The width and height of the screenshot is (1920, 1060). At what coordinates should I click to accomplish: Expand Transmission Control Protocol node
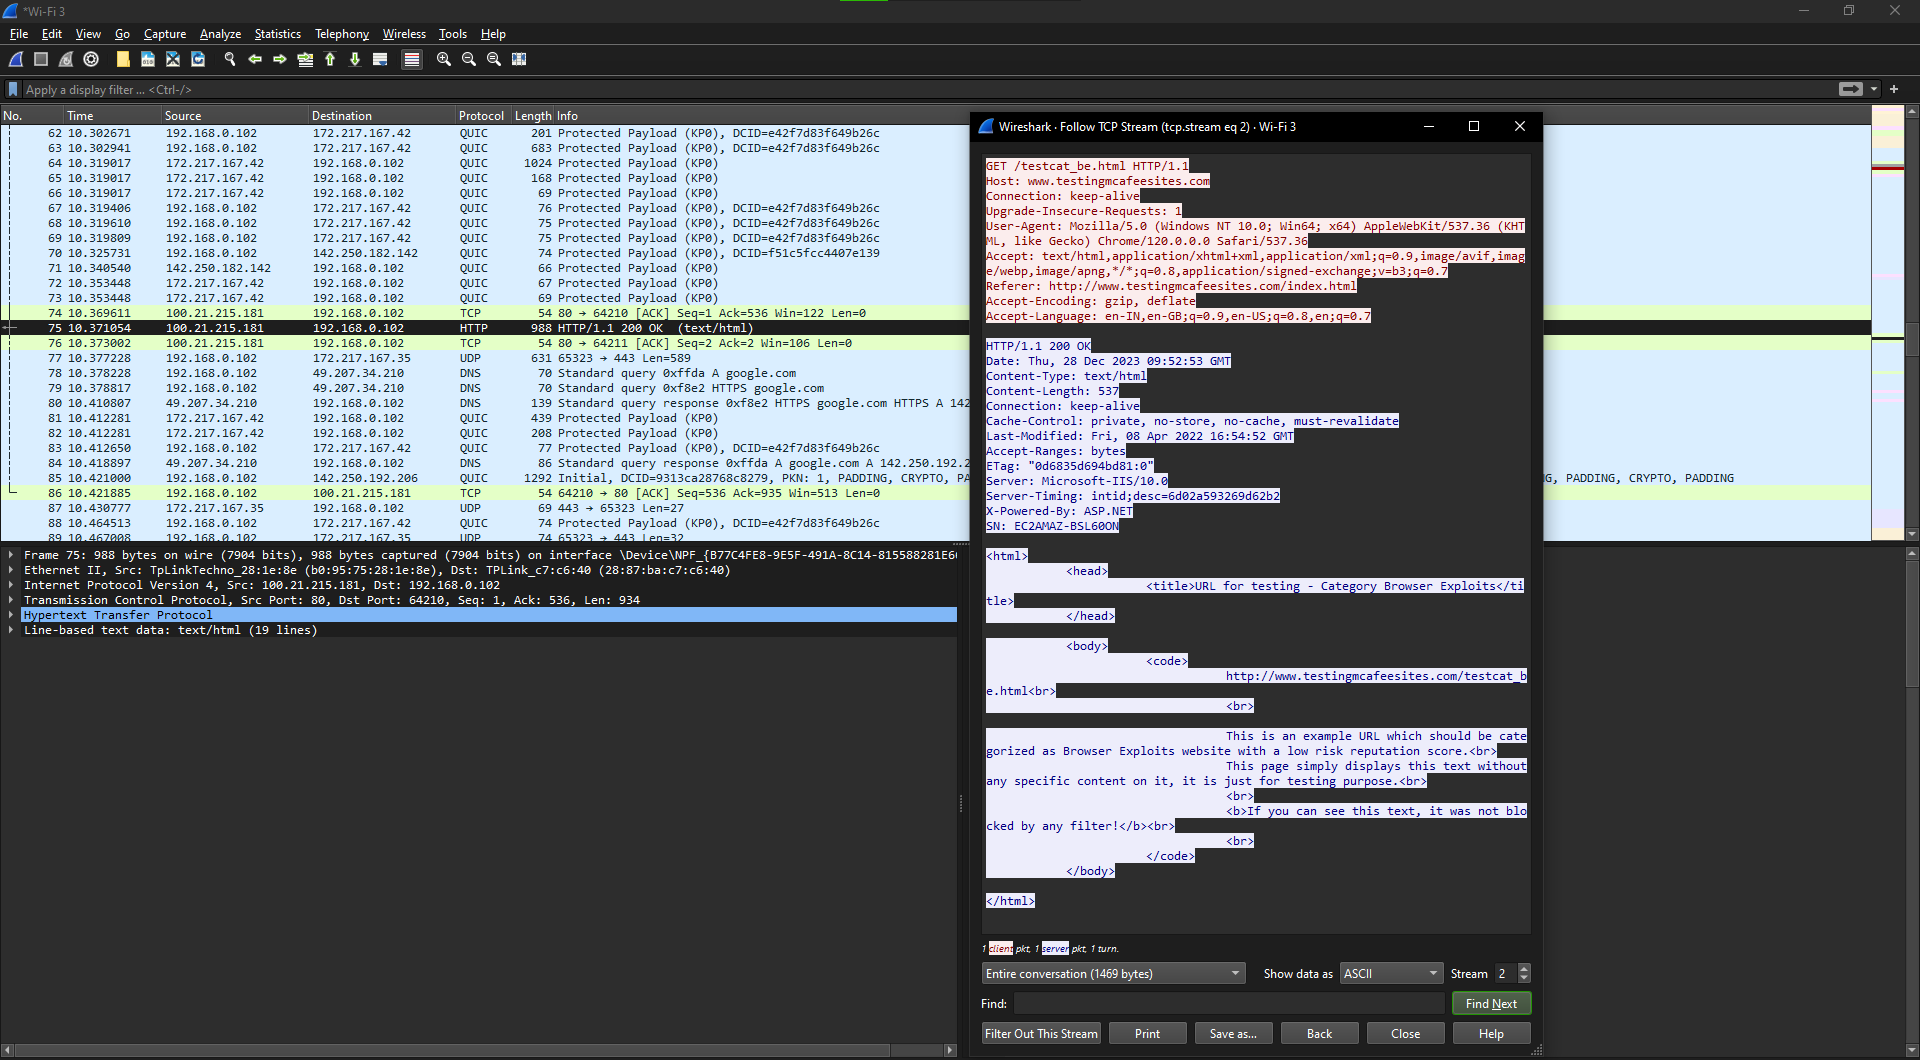pos(11,600)
